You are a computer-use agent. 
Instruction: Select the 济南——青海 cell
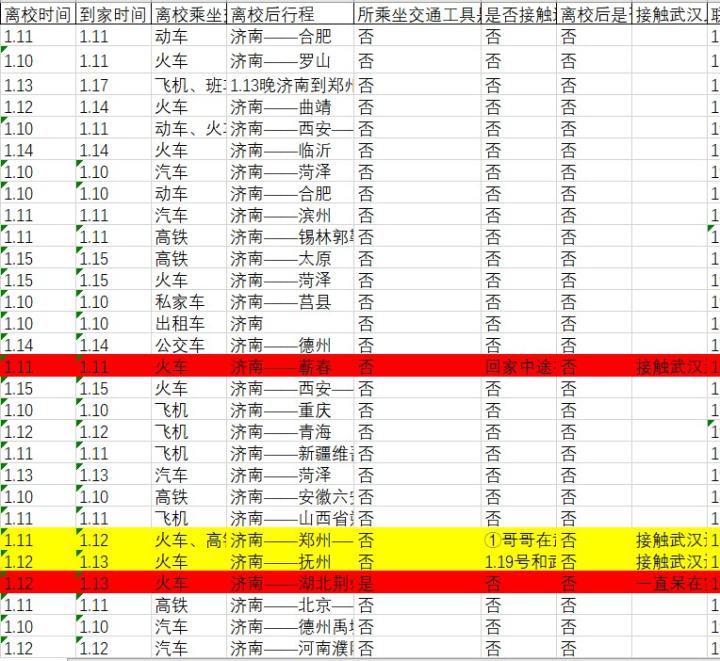coord(290,432)
